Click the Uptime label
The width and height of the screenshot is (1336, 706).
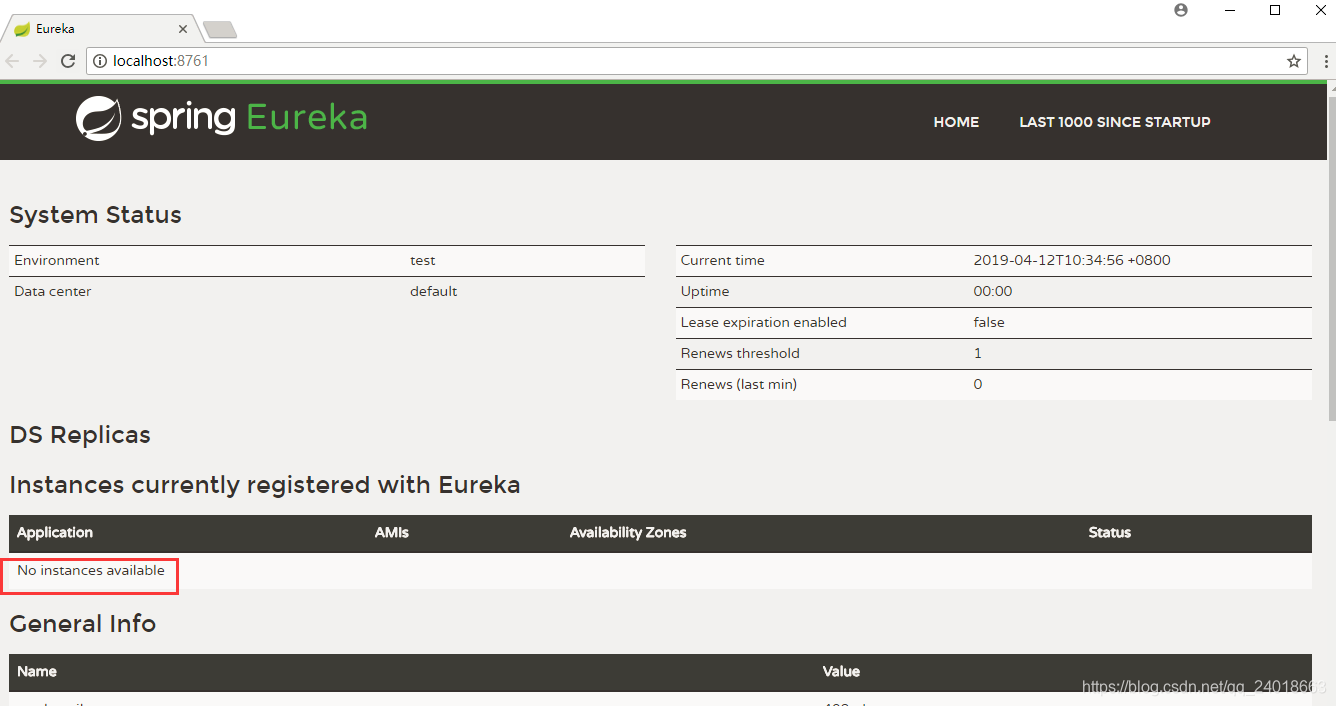[x=705, y=291]
